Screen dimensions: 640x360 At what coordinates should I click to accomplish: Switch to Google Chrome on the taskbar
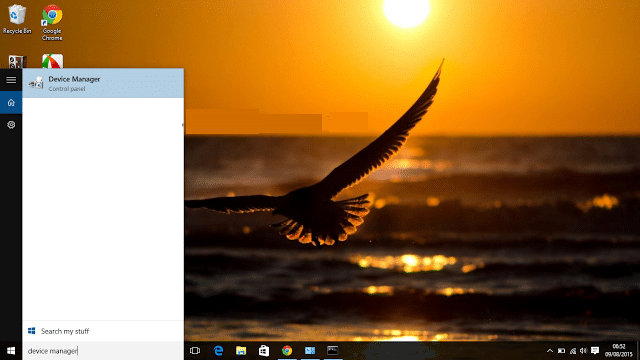click(x=287, y=351)
